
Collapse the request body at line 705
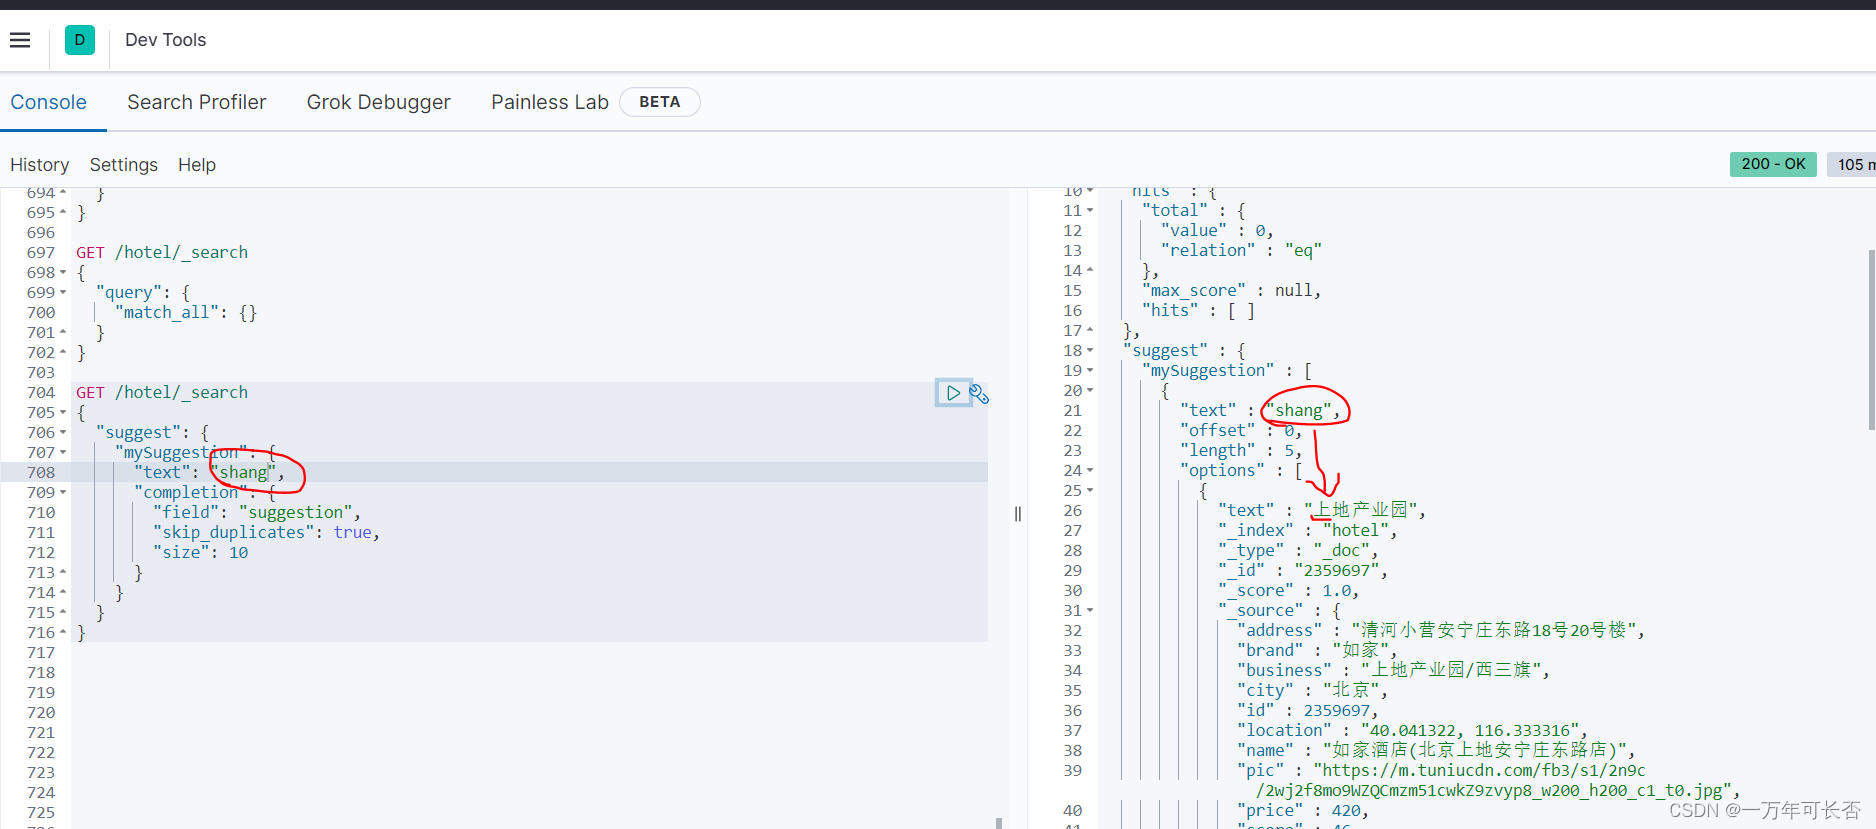[x=63, y=413]
